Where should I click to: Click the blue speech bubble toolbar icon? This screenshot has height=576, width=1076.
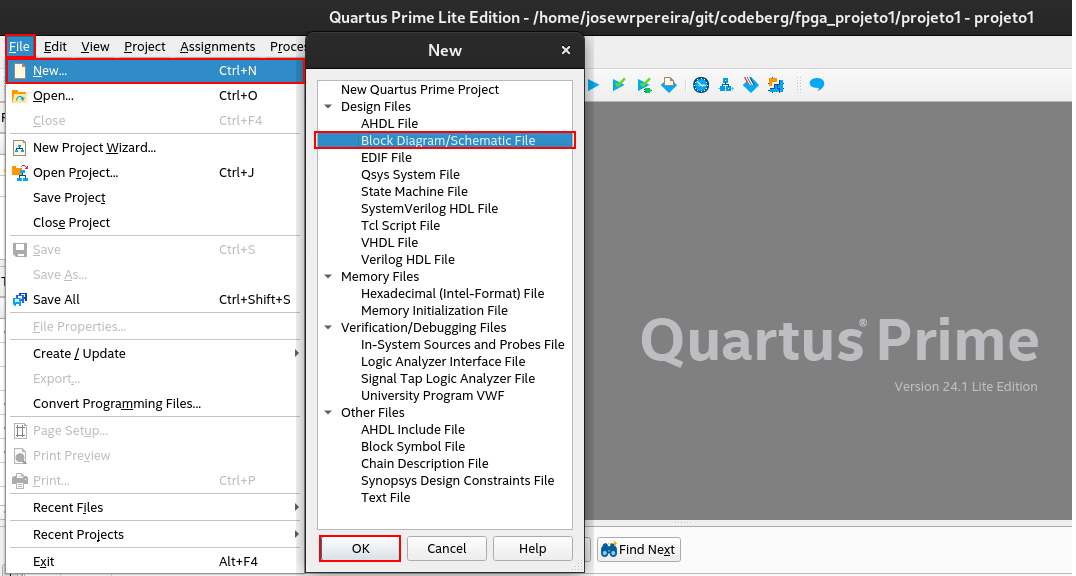(817, 85)
